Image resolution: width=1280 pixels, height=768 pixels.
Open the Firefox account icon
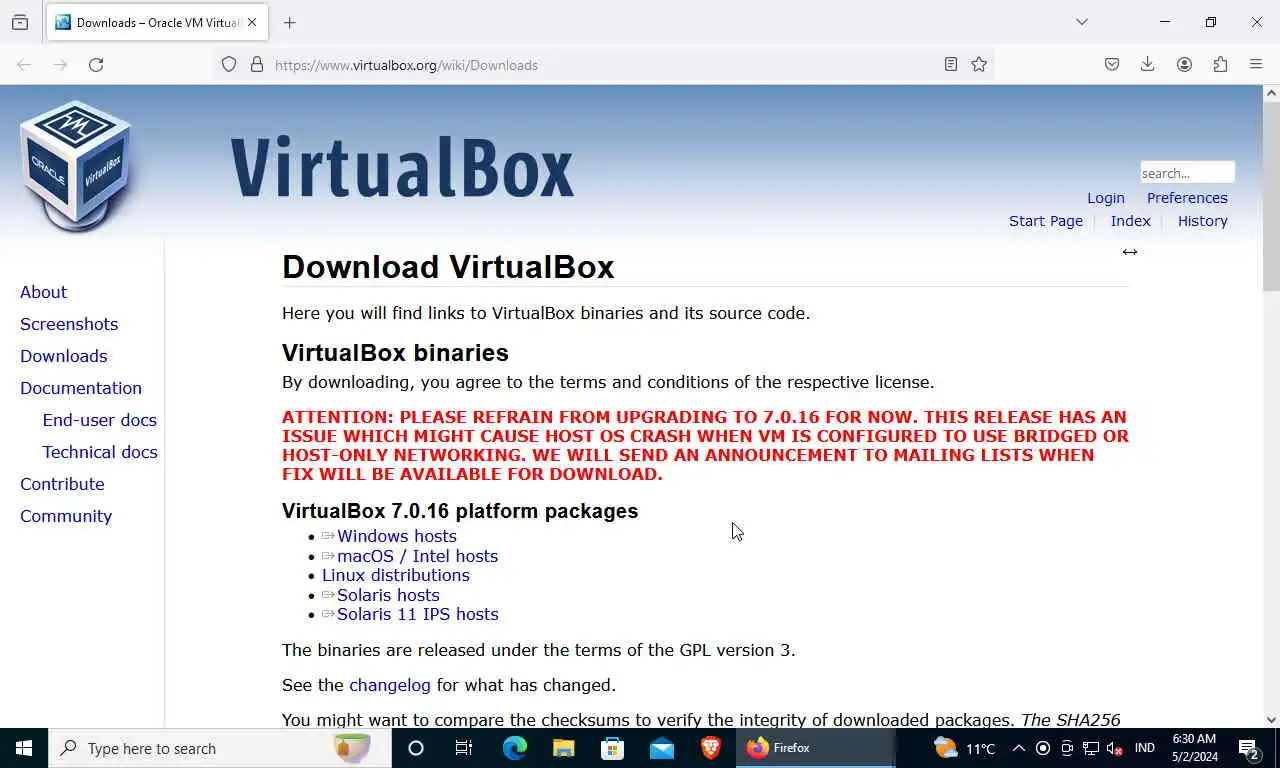tap(1184, 65)
